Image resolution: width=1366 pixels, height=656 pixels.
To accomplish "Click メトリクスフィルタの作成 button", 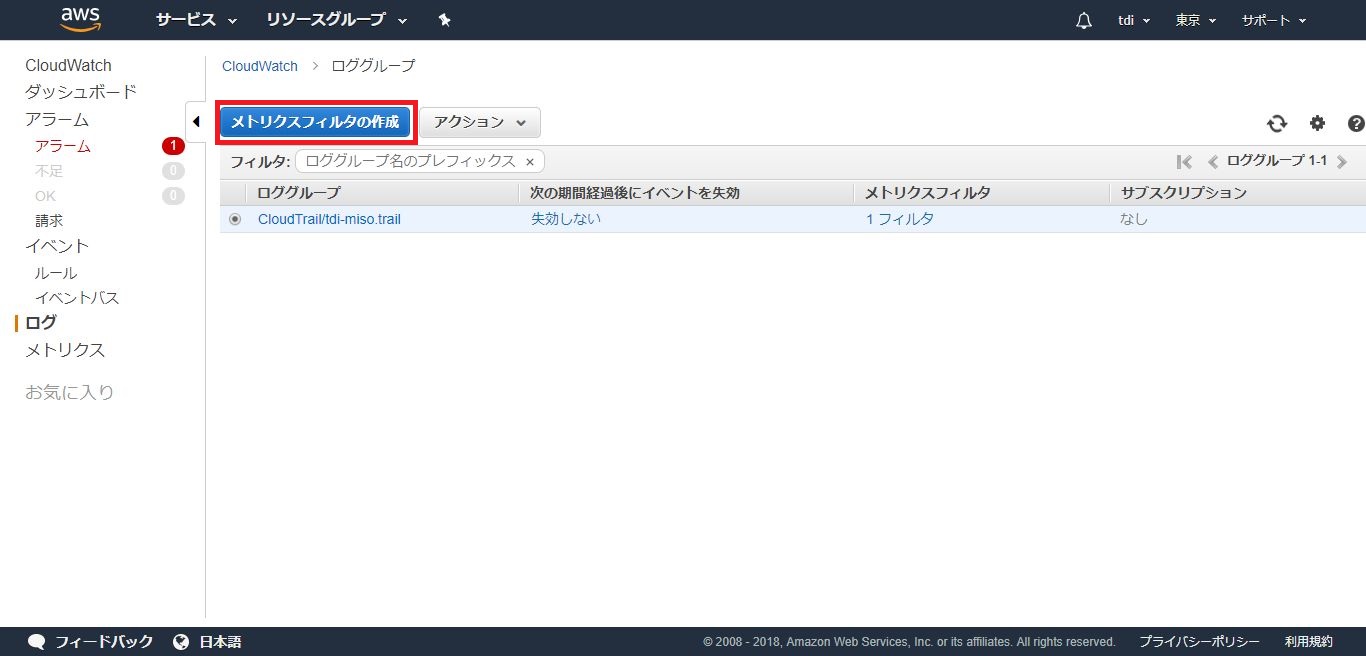I will 315,122.
